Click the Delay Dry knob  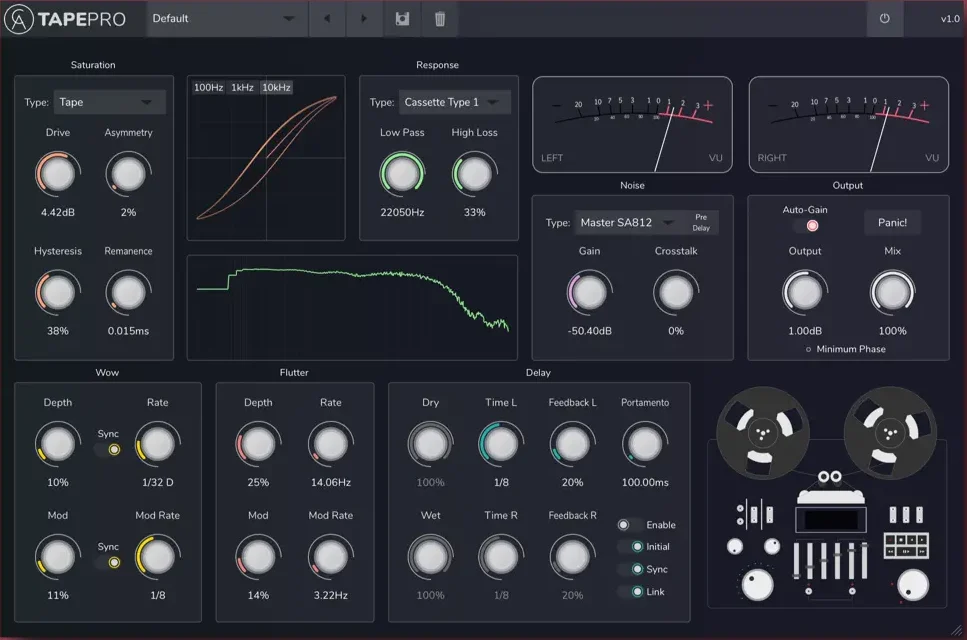coord(430,444)
